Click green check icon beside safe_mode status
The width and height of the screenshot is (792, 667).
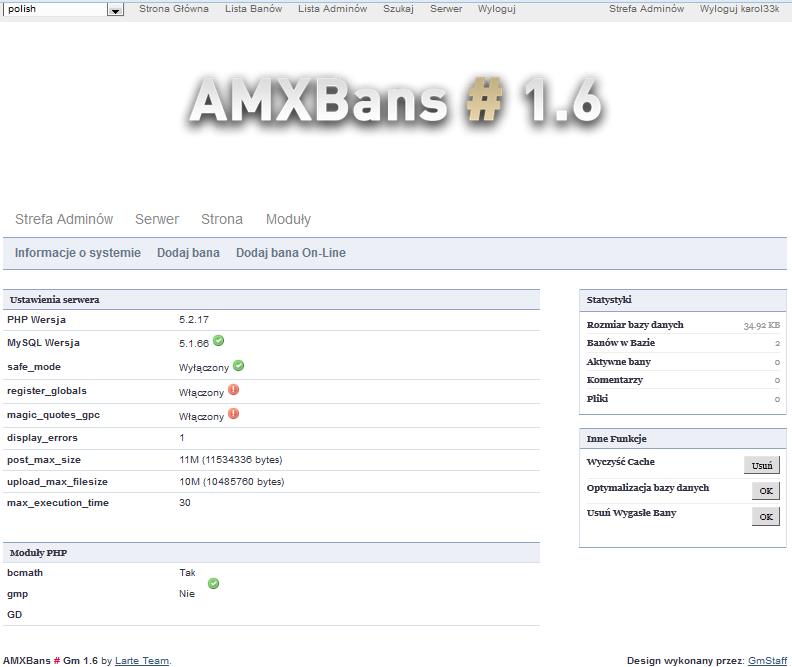point(238,366)
